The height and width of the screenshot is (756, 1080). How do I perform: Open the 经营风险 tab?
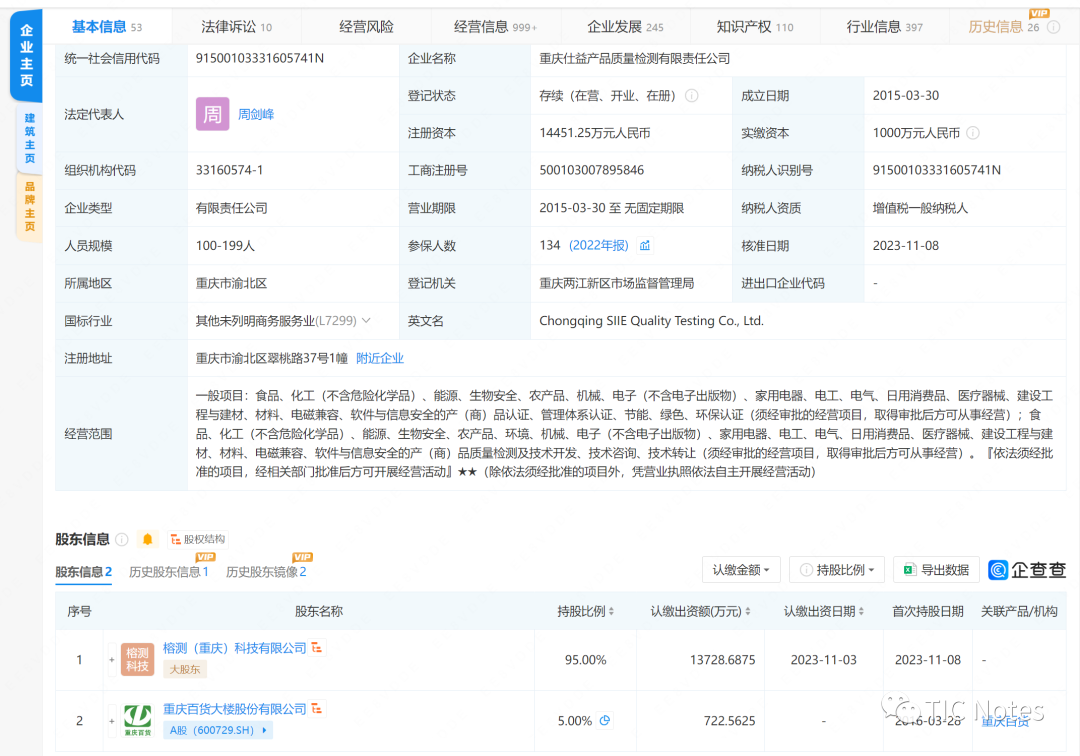366,27
